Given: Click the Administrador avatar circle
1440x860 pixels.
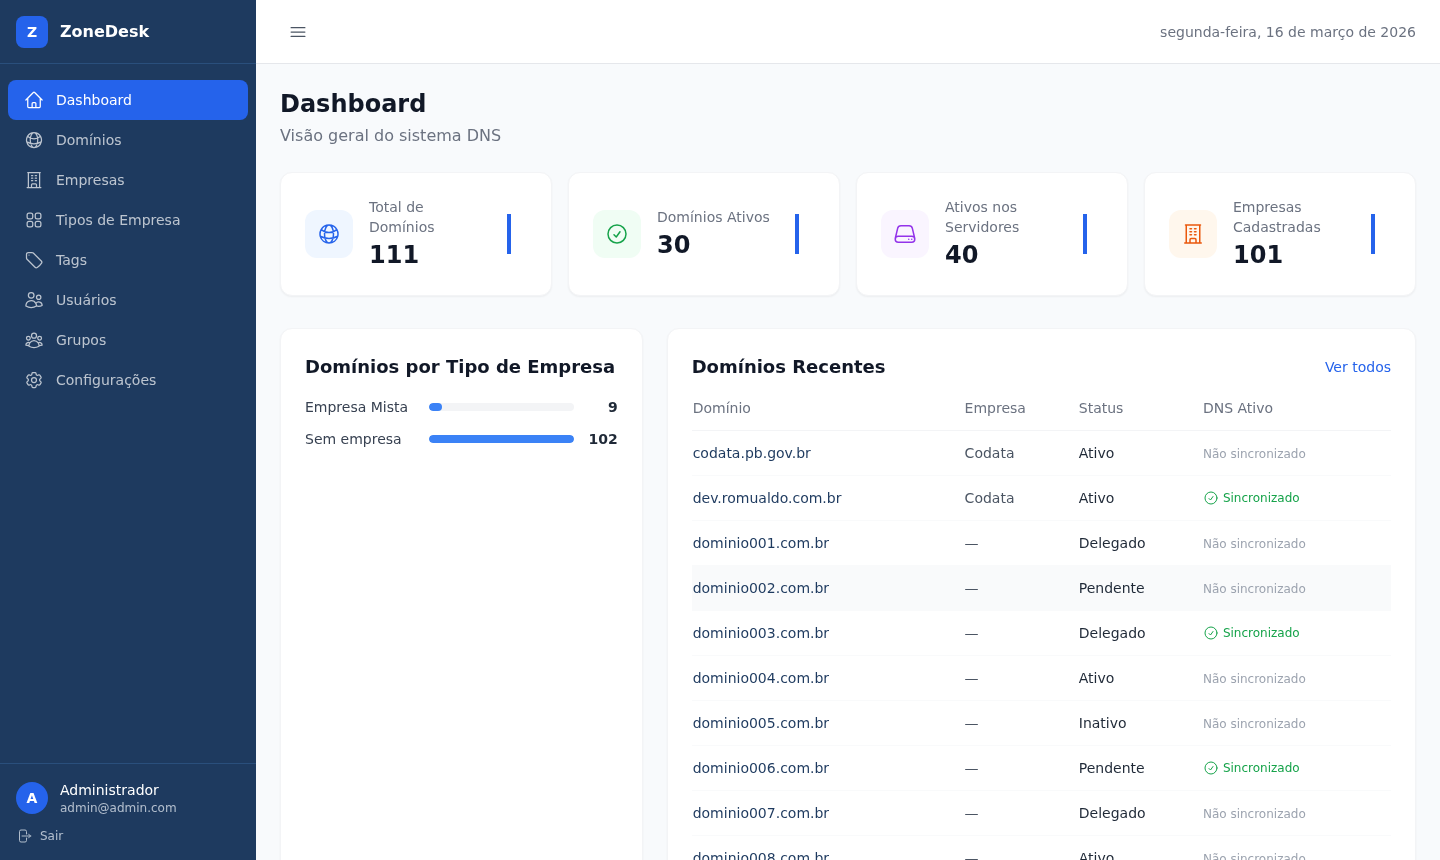Looking at the screenshot, I should [31, 798].
